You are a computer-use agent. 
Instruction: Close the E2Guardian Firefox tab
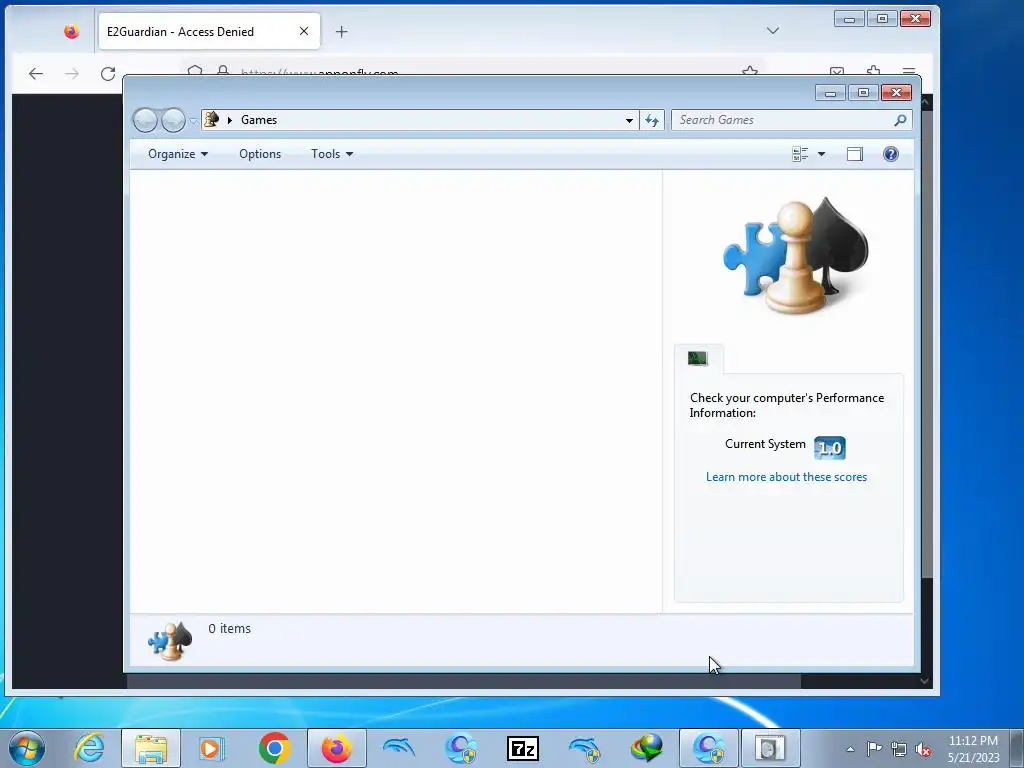click(304, 31)
